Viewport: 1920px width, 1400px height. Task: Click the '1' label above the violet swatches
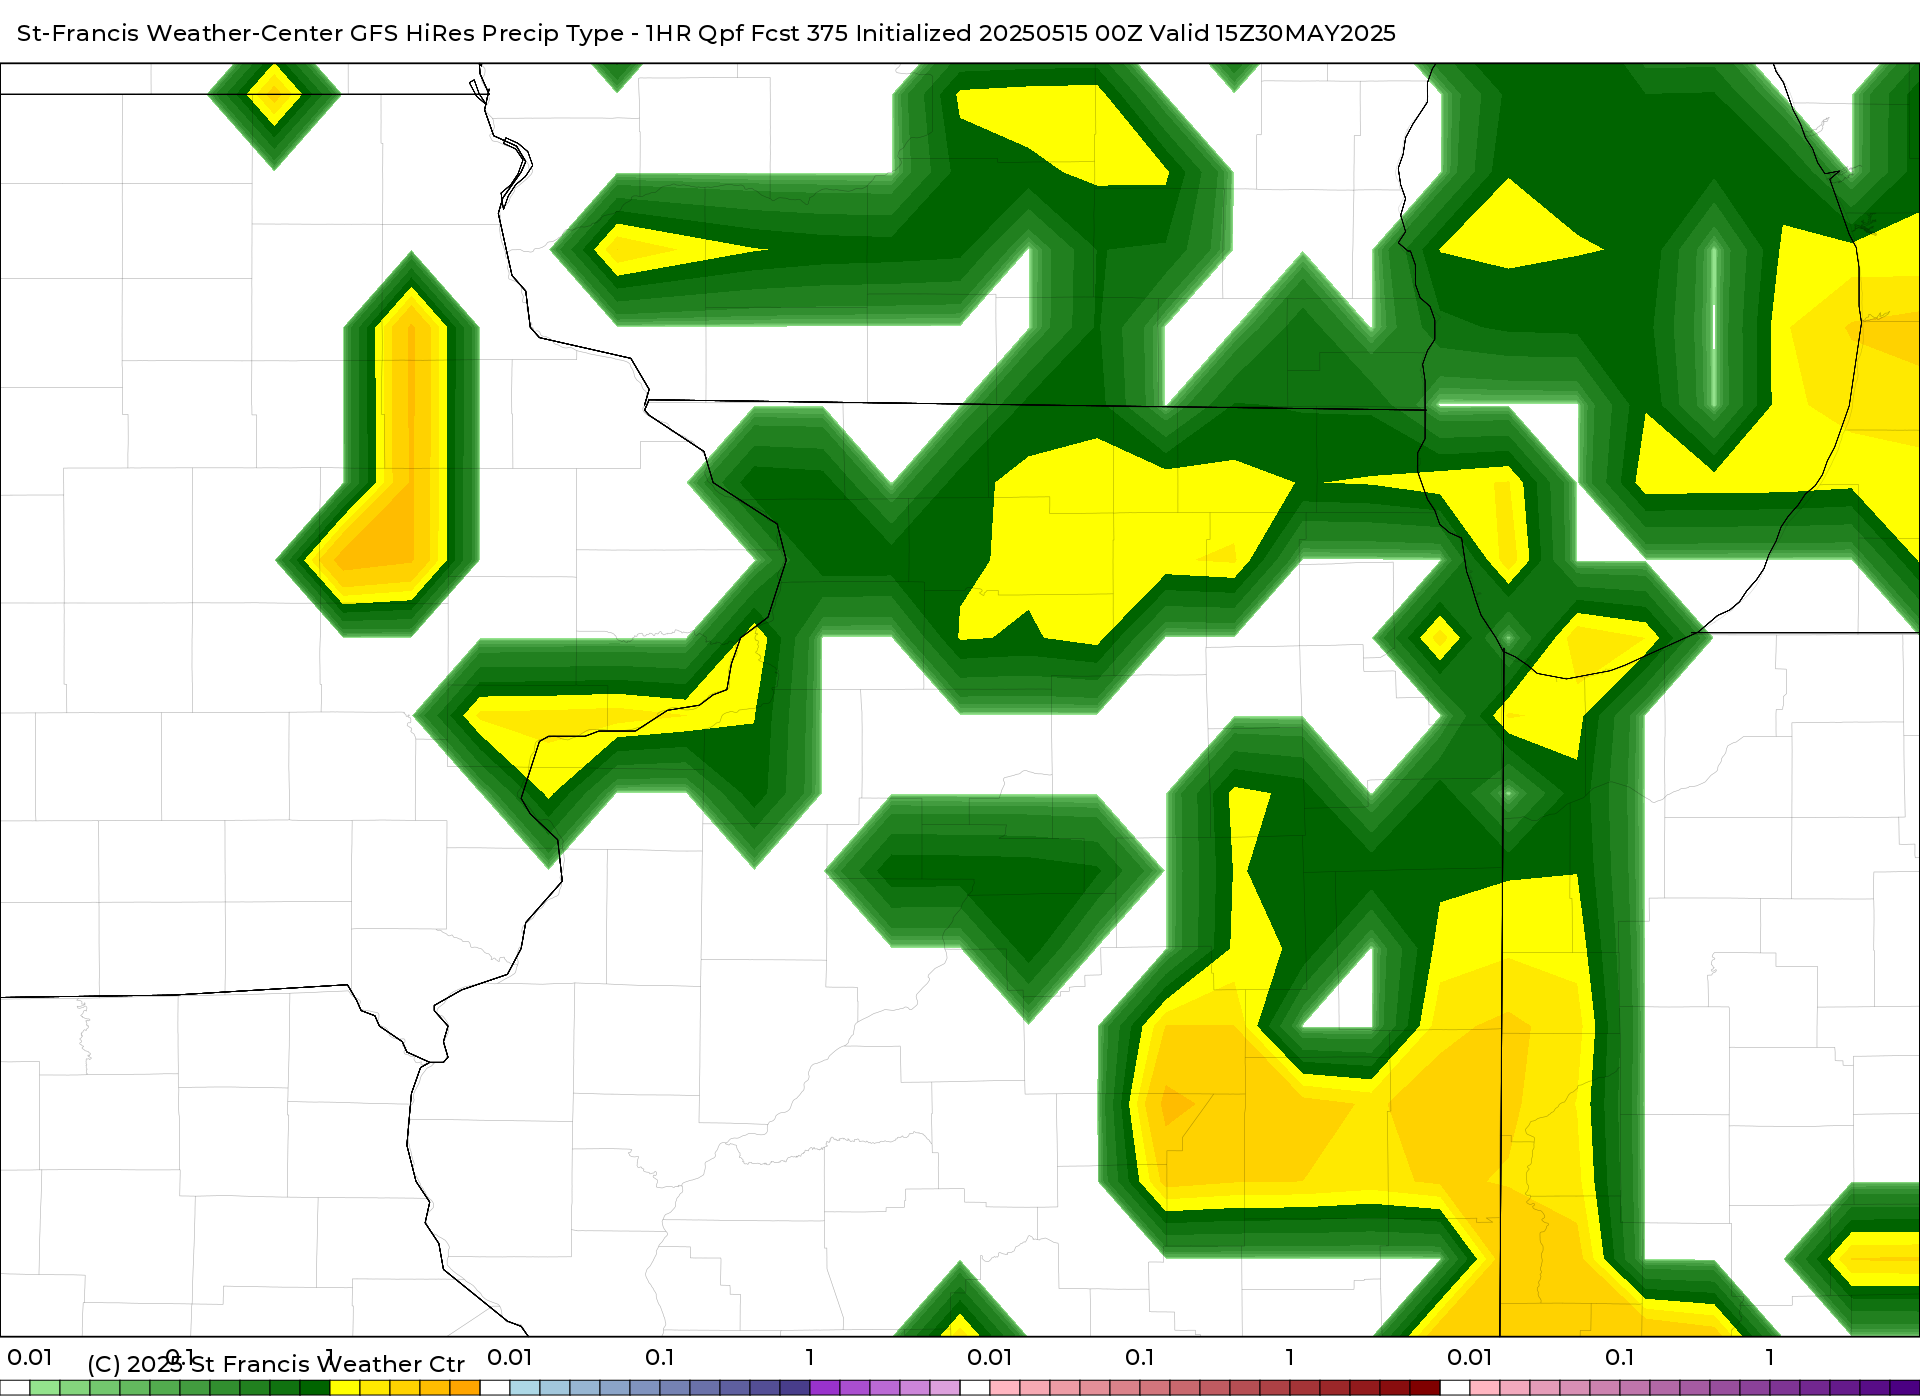[810, 1358]
